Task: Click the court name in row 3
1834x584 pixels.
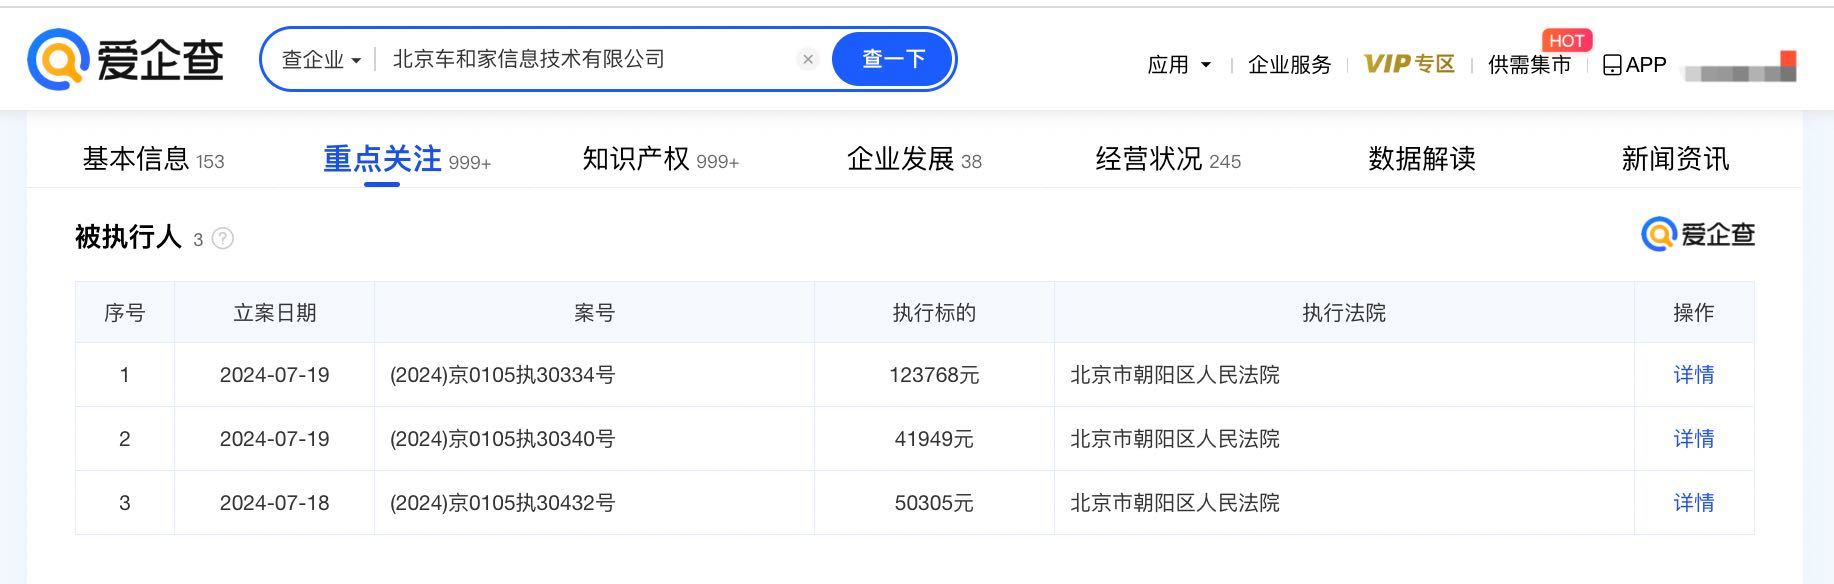Action: (1175, 503)
